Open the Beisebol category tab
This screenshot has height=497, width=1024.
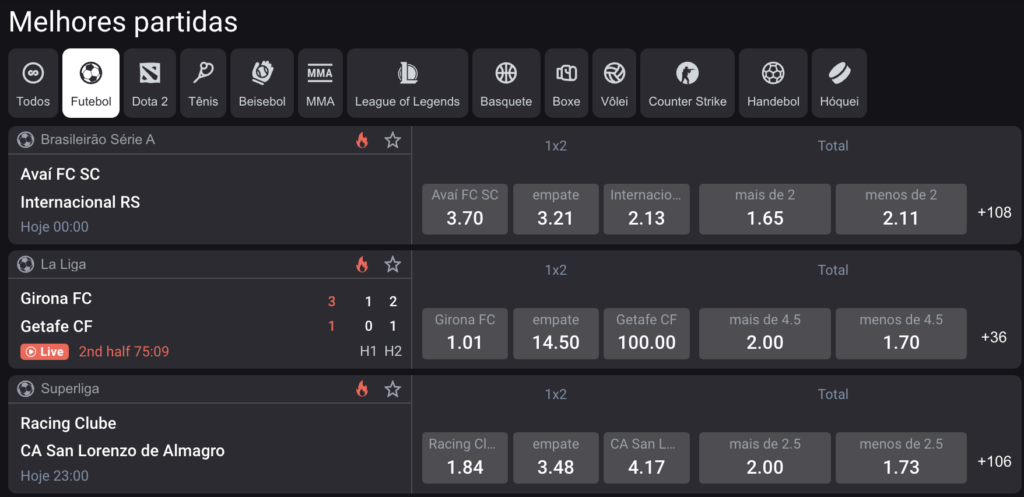click(x=262, y=83)
